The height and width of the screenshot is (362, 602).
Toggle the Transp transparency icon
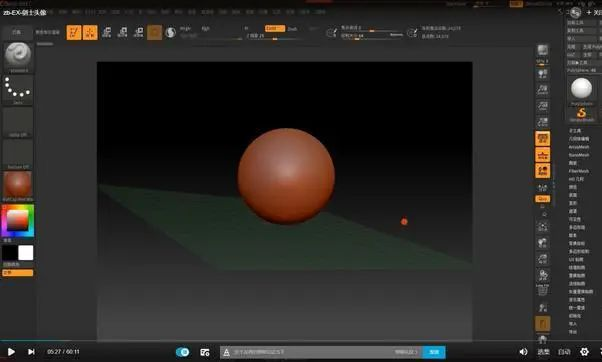pos(542,308)
